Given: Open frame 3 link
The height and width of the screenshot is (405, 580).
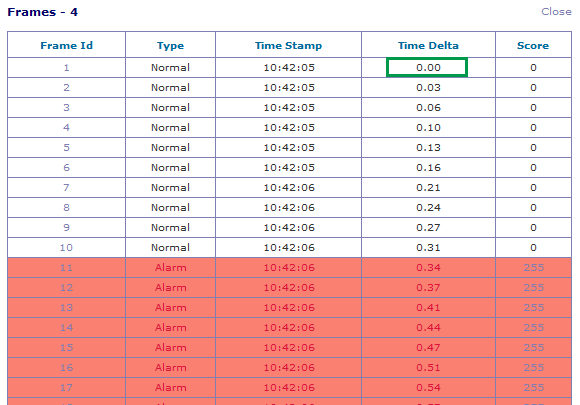Looking at the screenshot, I should click(x=66, y=108).
